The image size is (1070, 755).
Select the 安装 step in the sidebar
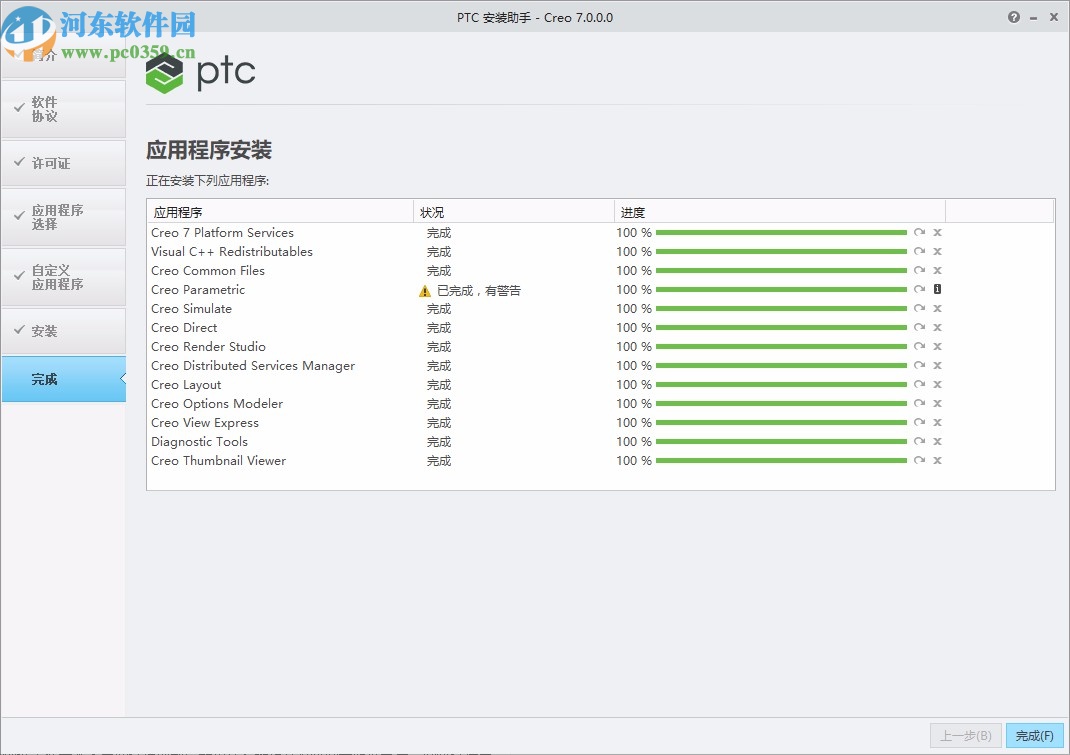pyautogui.click(x=45, y=331)
